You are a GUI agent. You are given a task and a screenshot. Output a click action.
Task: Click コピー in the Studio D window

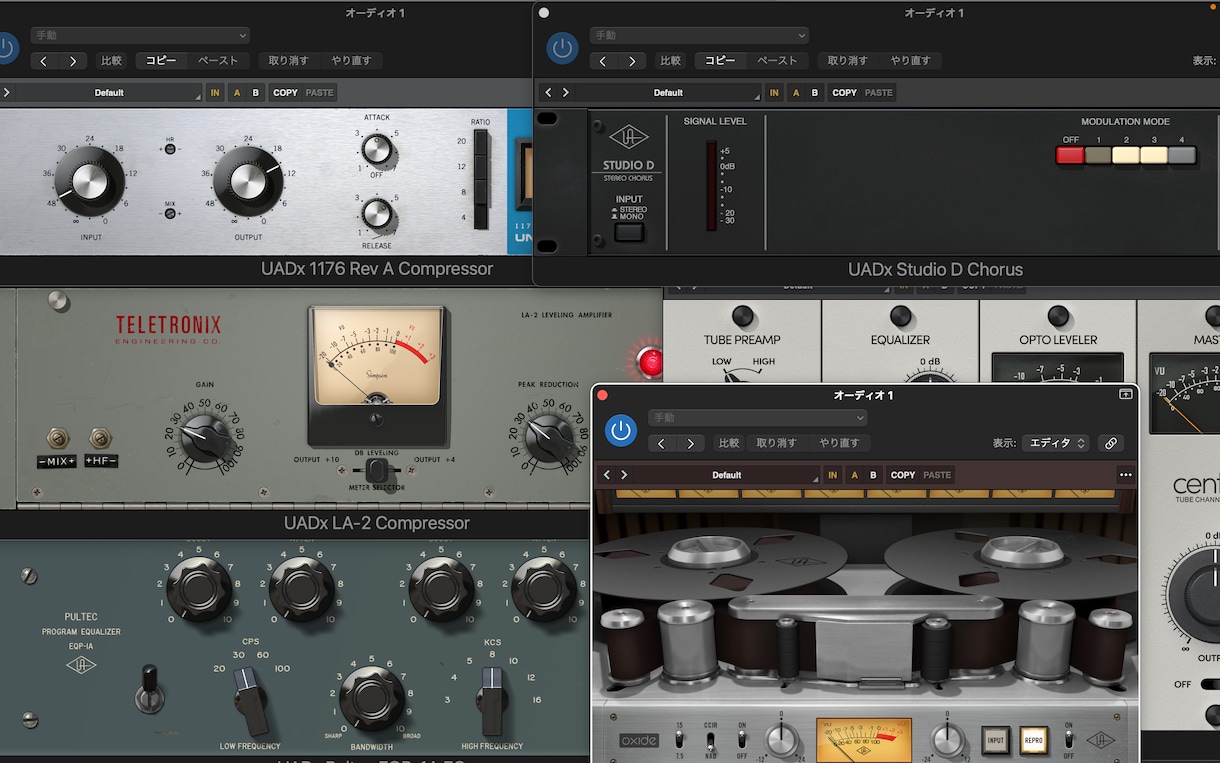720,61
